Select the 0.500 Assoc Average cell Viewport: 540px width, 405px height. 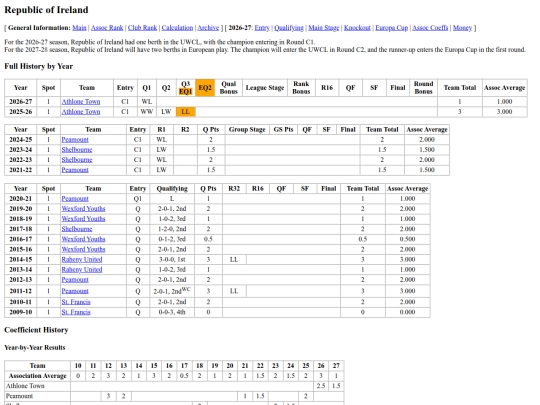coord(407,239)
